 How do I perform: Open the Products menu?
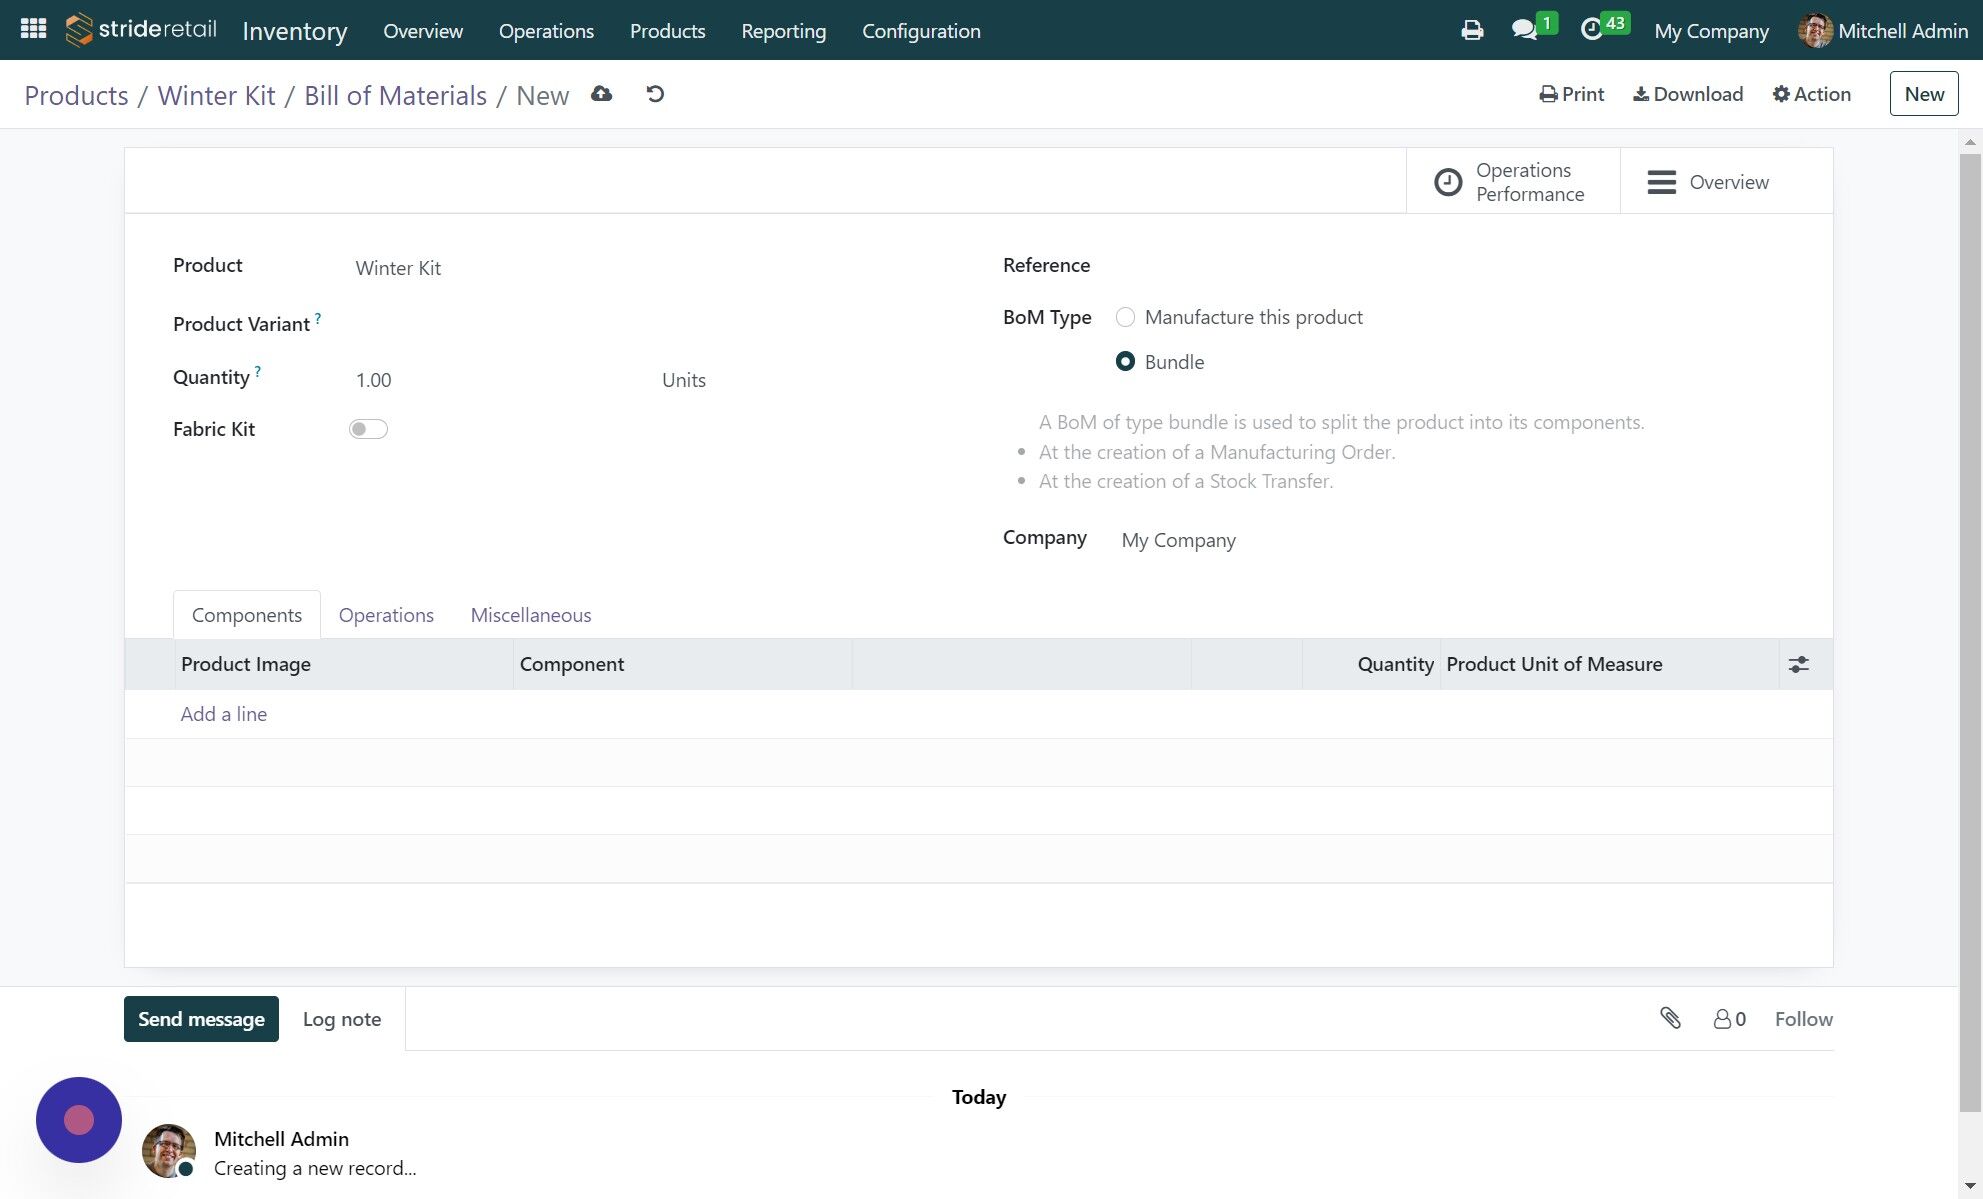click(x=668, y=31)
